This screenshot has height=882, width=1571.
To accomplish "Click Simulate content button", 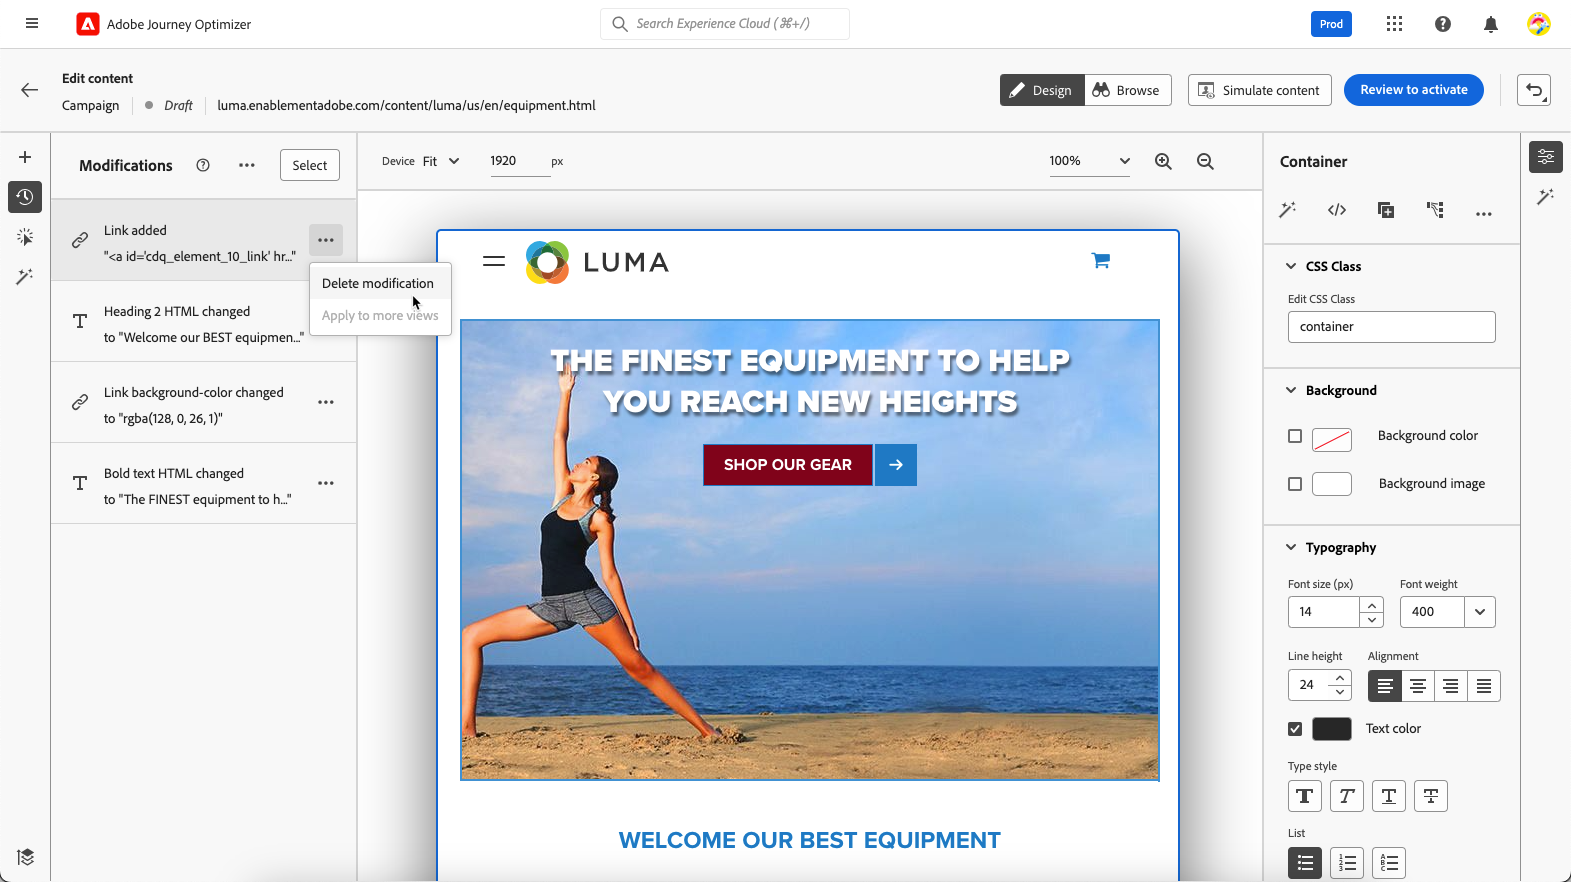I will click(1259, 90).
